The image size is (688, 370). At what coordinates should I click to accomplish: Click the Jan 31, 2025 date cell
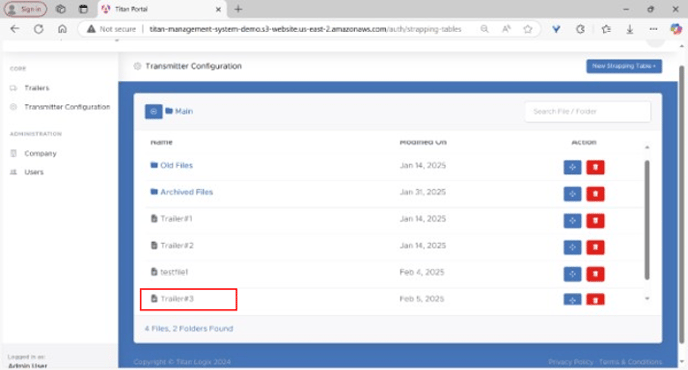coord(423,192)
